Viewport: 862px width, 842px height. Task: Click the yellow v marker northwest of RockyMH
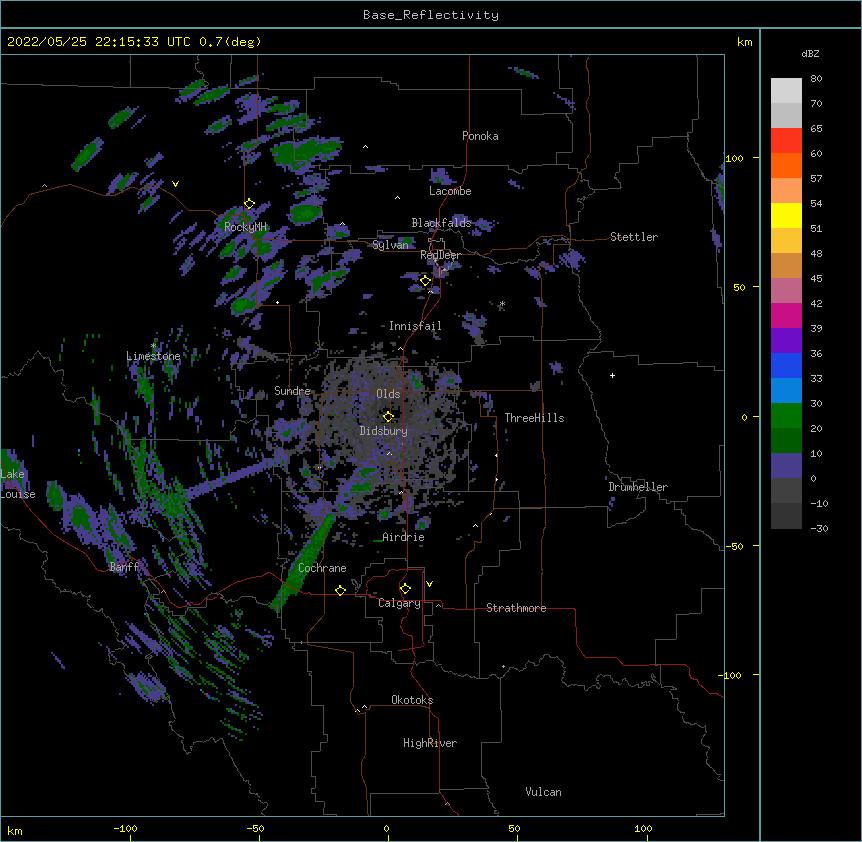(175, 184)
